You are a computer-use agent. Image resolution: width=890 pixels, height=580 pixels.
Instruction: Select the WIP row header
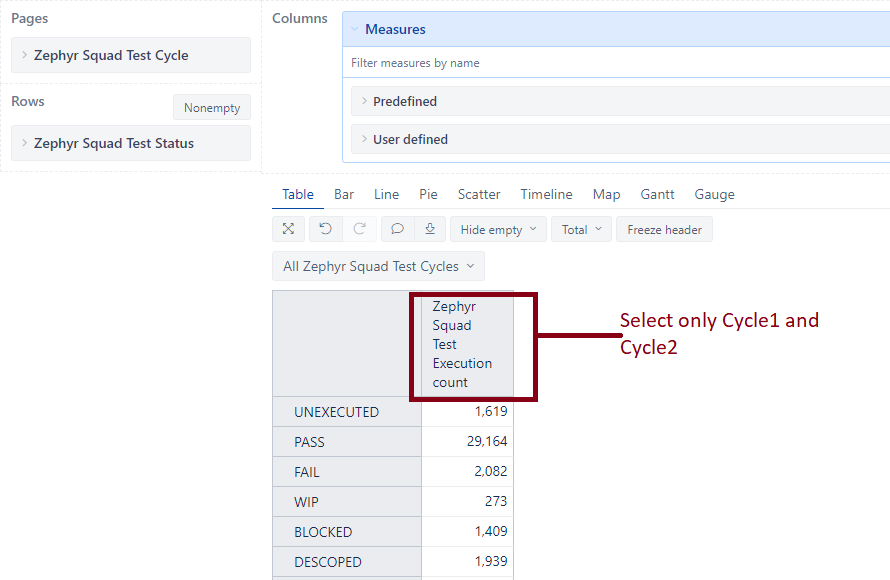tap(347, 502)
